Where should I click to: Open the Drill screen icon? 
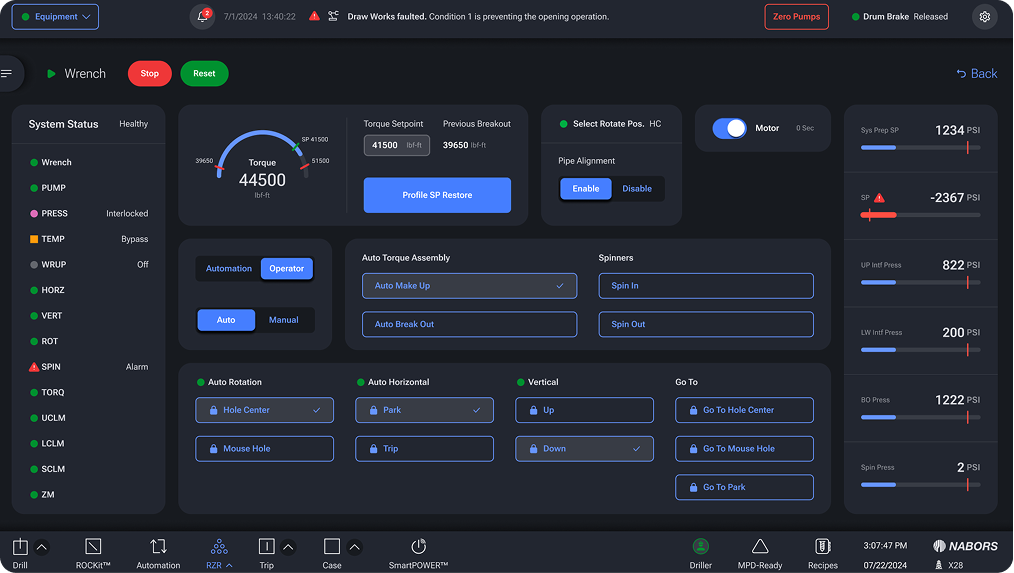click(20, 547)
